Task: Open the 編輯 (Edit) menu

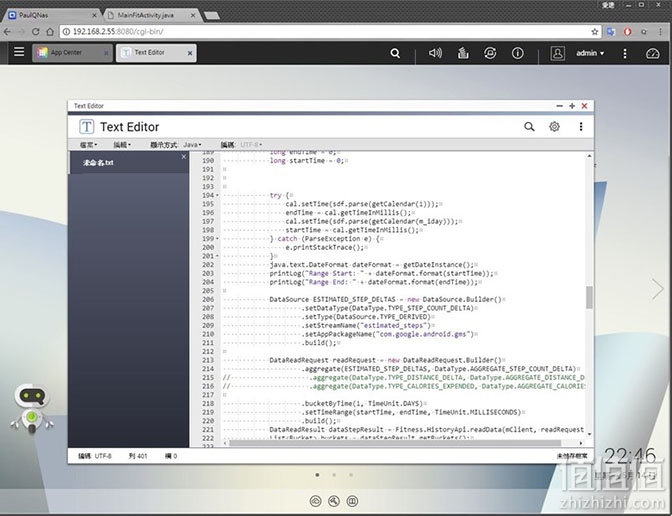Action: click(x=122, y=145)
